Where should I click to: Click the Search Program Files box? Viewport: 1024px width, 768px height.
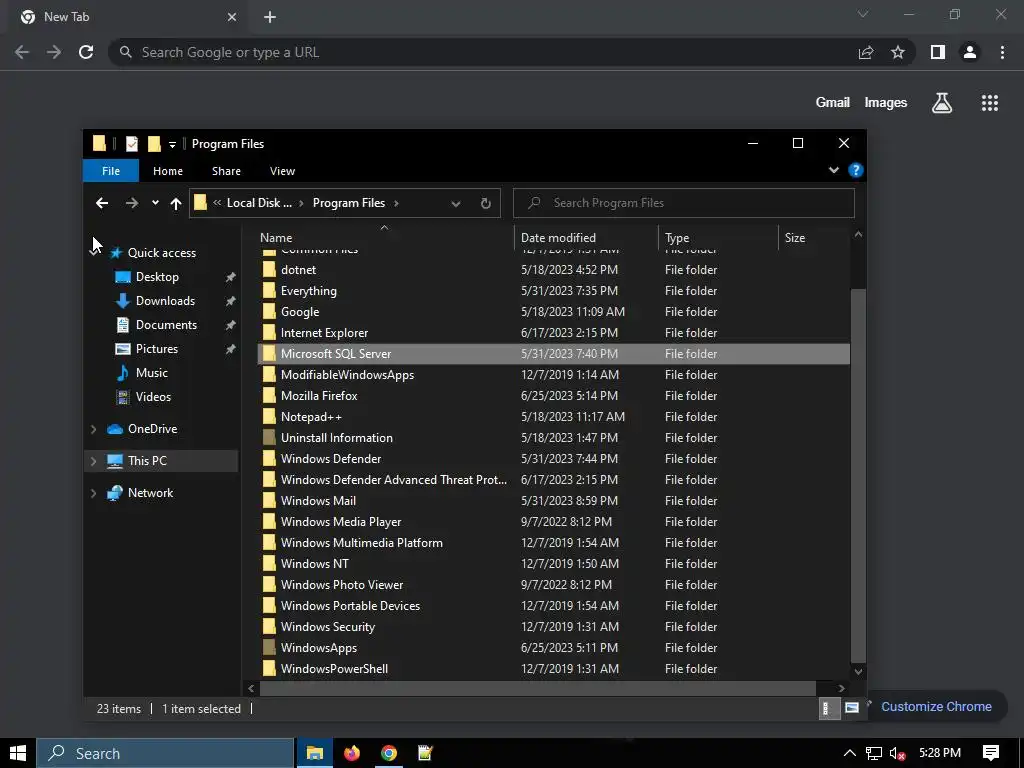(x=684, y=203)
